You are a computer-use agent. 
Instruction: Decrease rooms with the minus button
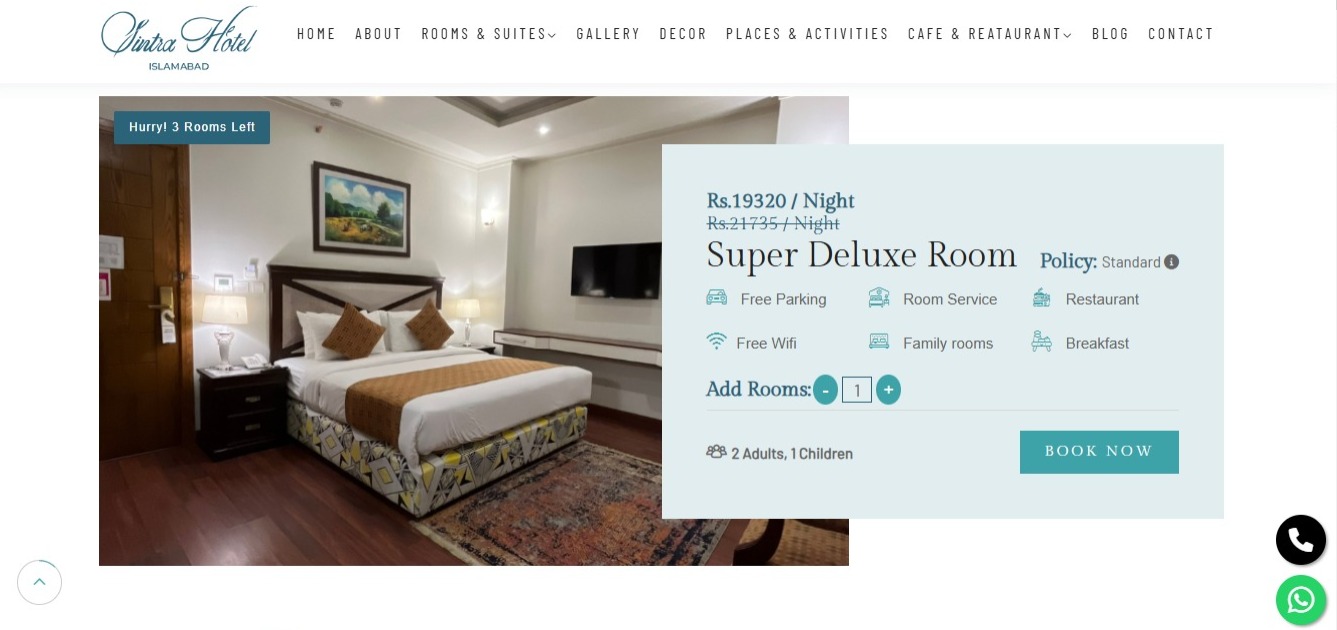tap(825, 389)
